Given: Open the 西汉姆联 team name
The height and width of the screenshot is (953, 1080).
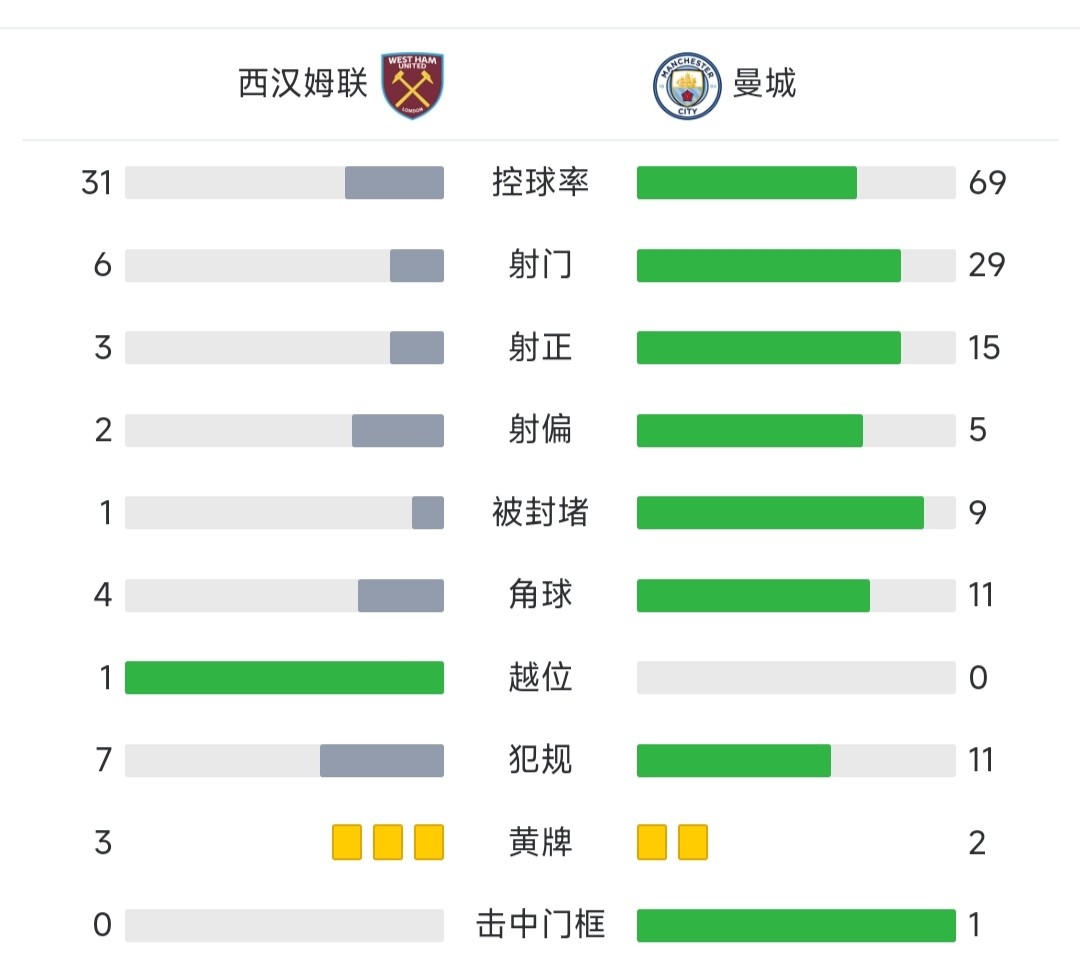Looking at the screenshot, I should tap(303, 83).
